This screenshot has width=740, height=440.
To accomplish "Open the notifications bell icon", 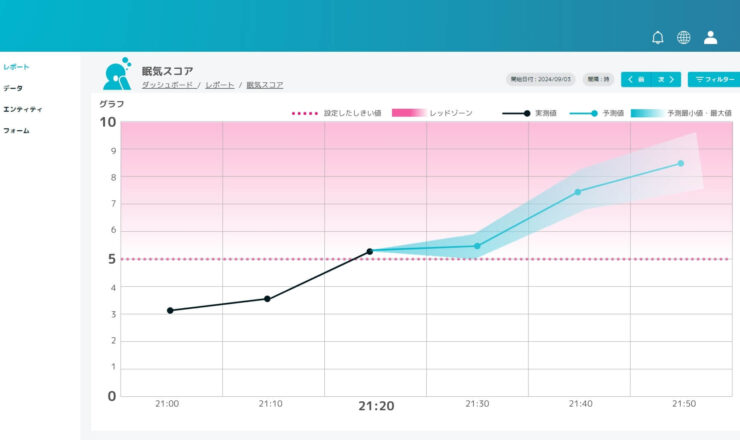I will (657, 38).
